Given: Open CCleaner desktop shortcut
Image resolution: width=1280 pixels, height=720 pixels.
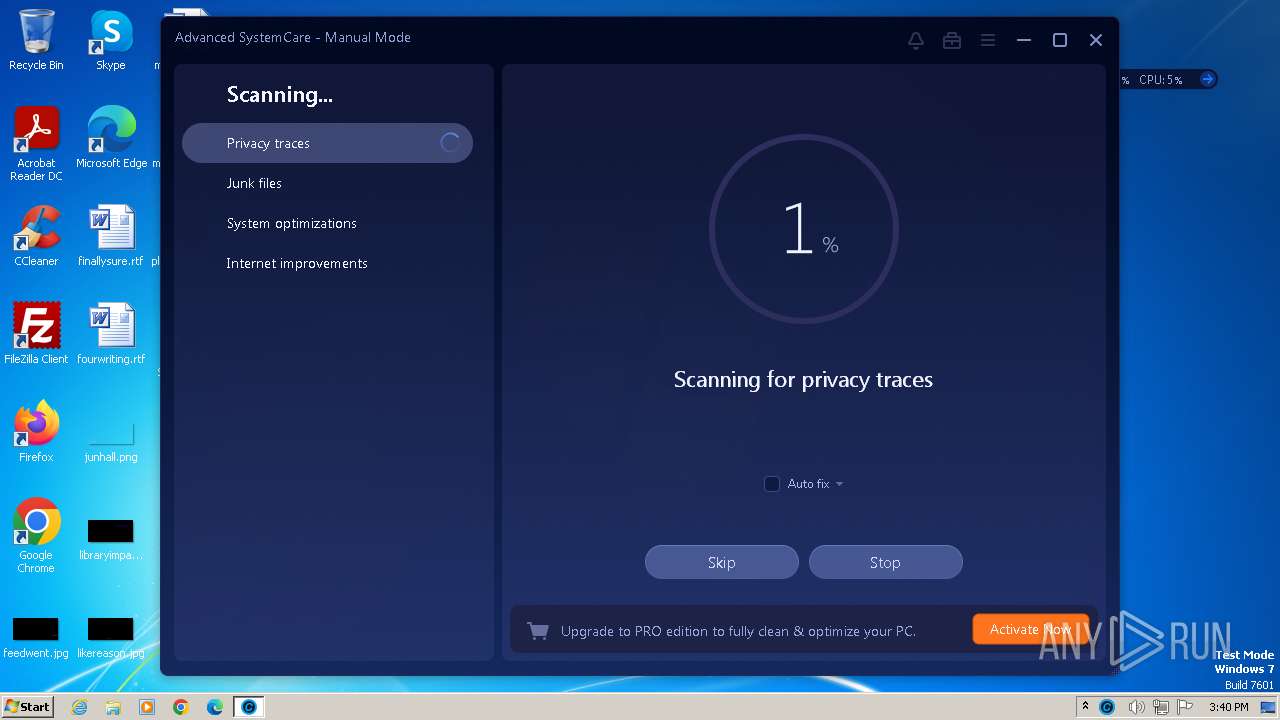Looking at the screenshot, I should pos(36,236).
